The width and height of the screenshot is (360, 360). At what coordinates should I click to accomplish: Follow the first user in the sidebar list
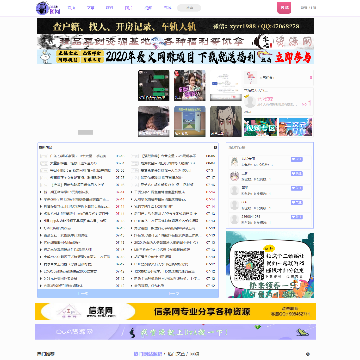(297, 160)
